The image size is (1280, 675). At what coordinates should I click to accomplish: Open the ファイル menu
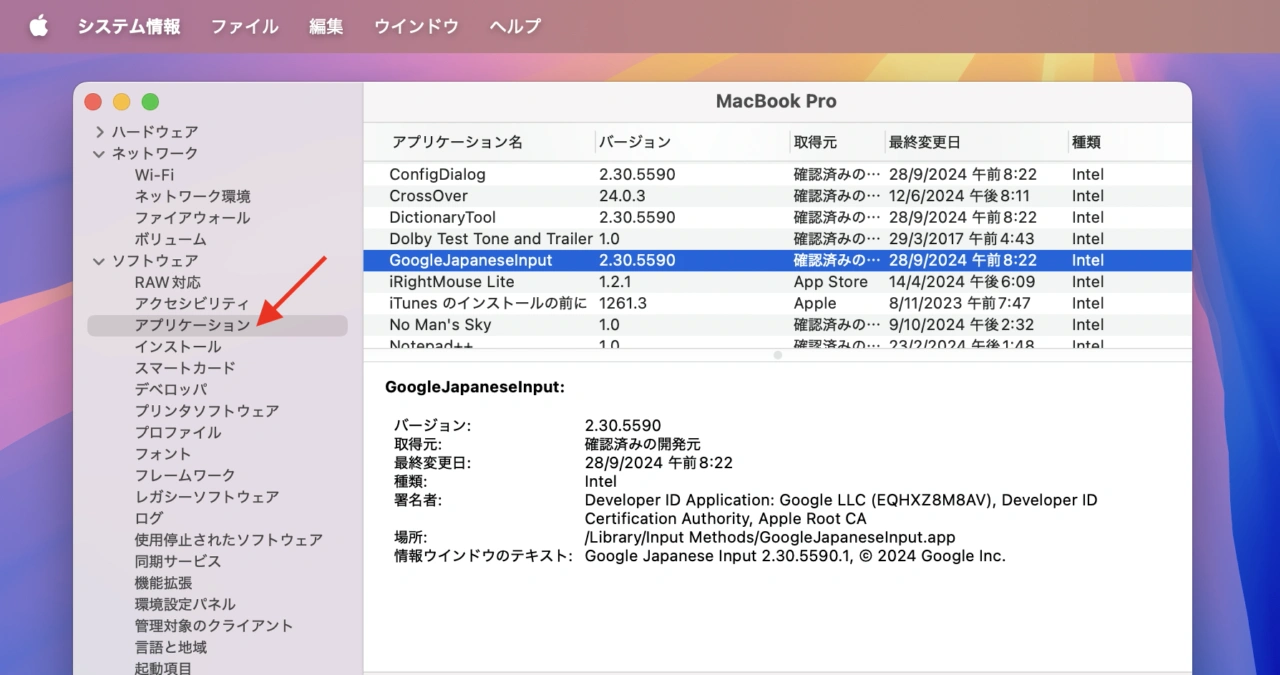click(x=244, y=27)
